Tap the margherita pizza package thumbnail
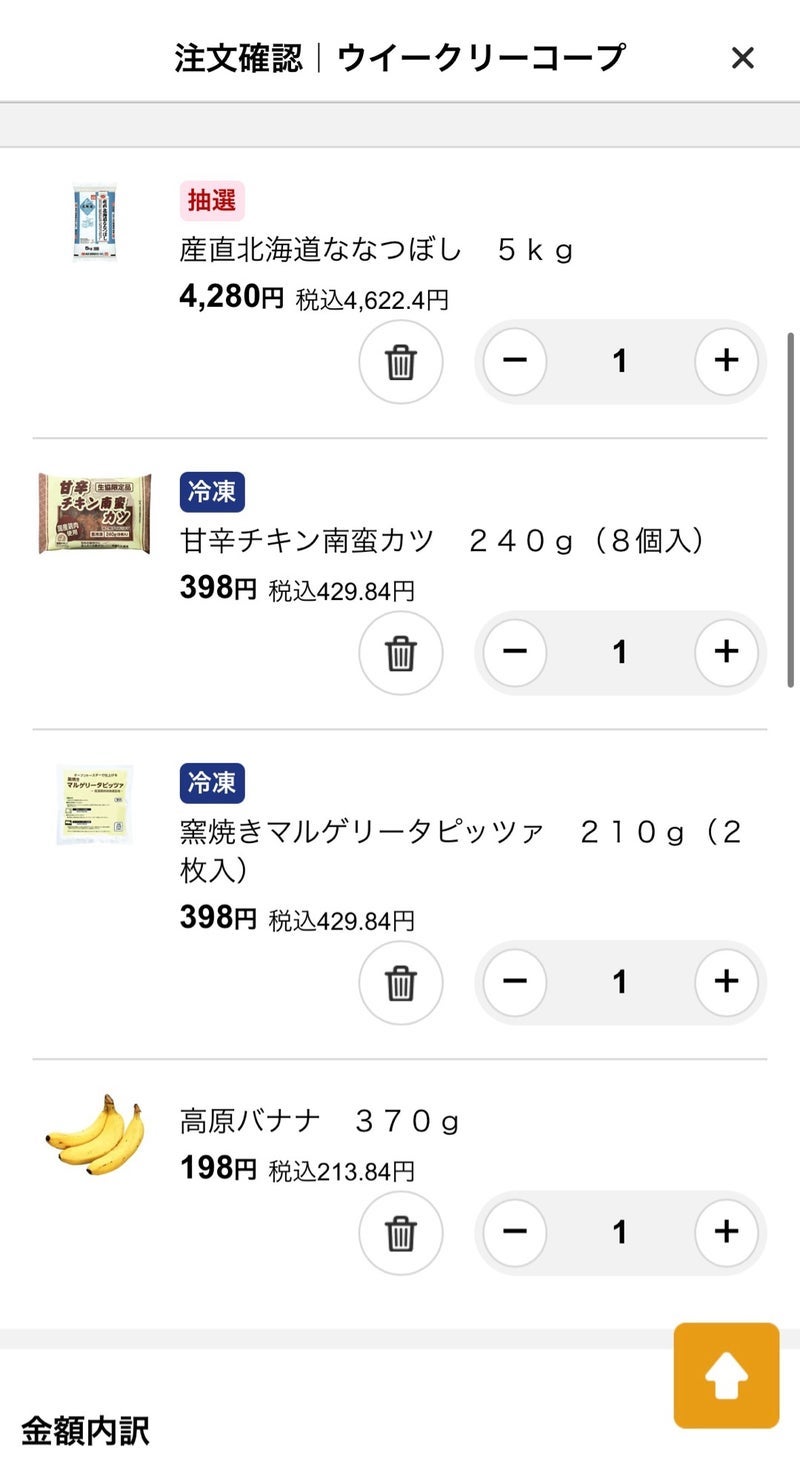This screenshot has width=800, height=1467. pos(95,805)
